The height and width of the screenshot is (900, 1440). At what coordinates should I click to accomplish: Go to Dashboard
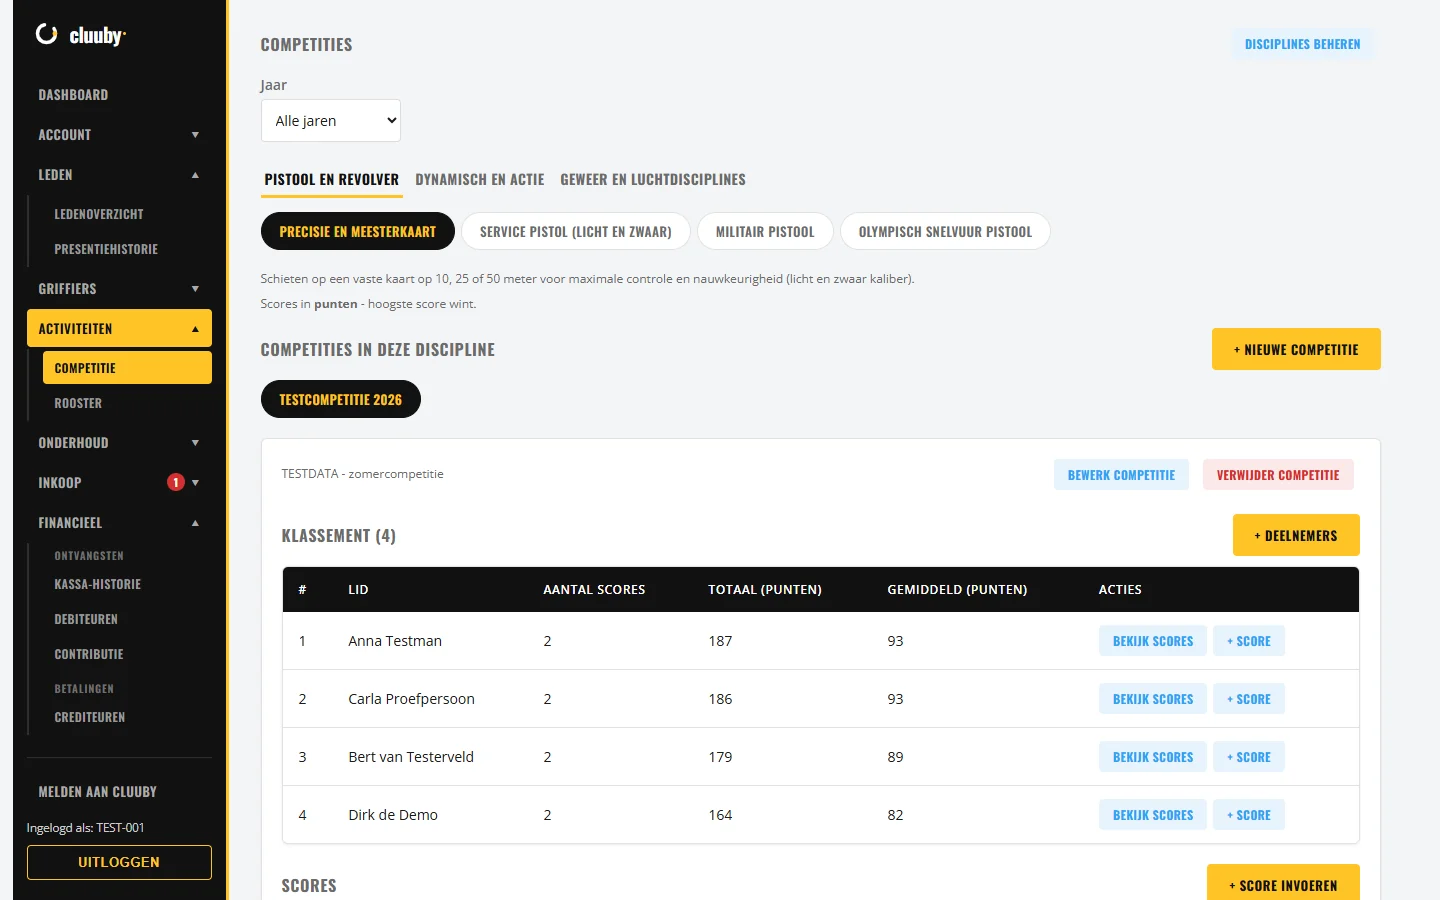pos(119,94)
